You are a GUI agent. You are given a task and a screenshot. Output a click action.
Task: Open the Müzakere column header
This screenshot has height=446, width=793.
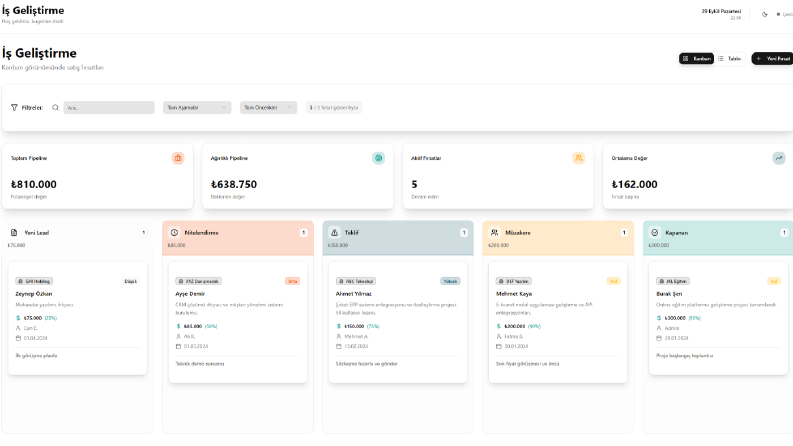[558, 238]
